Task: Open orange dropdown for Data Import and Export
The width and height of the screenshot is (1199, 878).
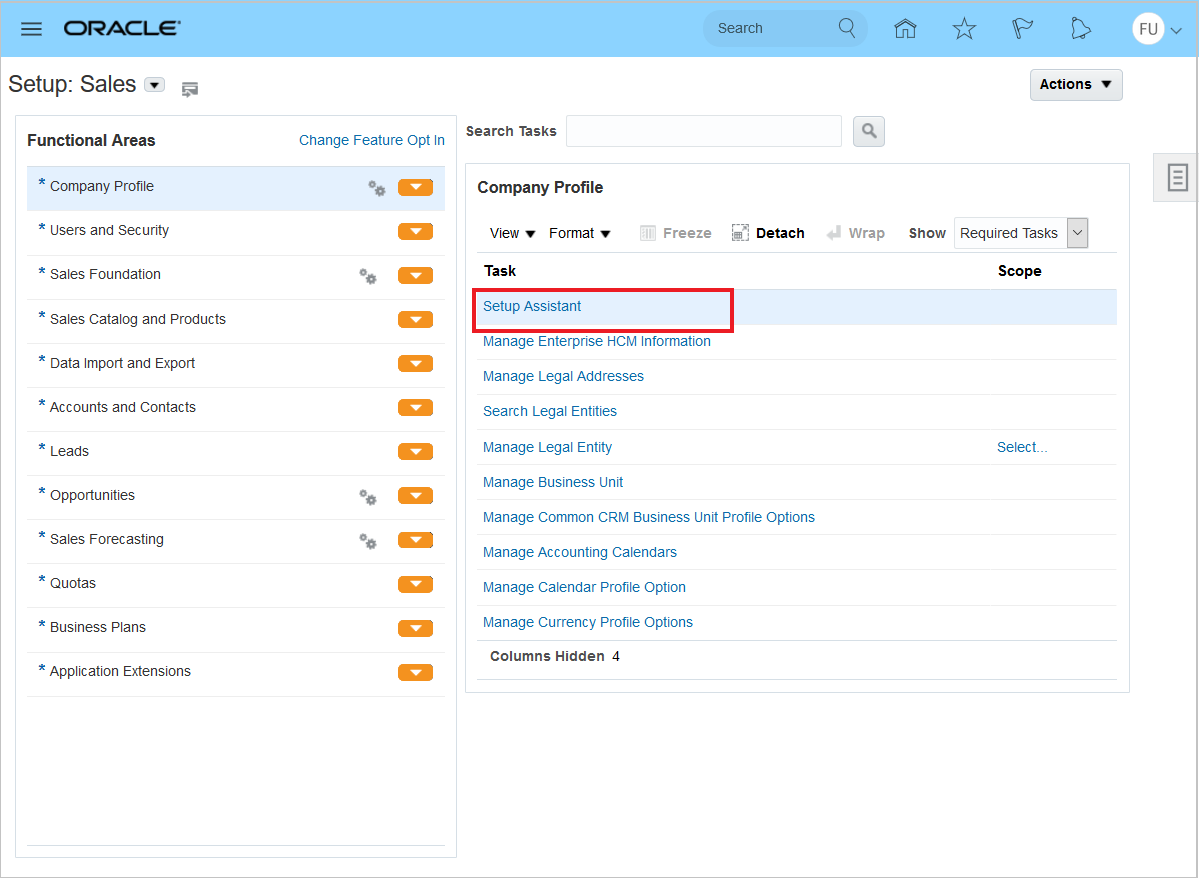Action: pyautogui.click(x=415, y=363)
